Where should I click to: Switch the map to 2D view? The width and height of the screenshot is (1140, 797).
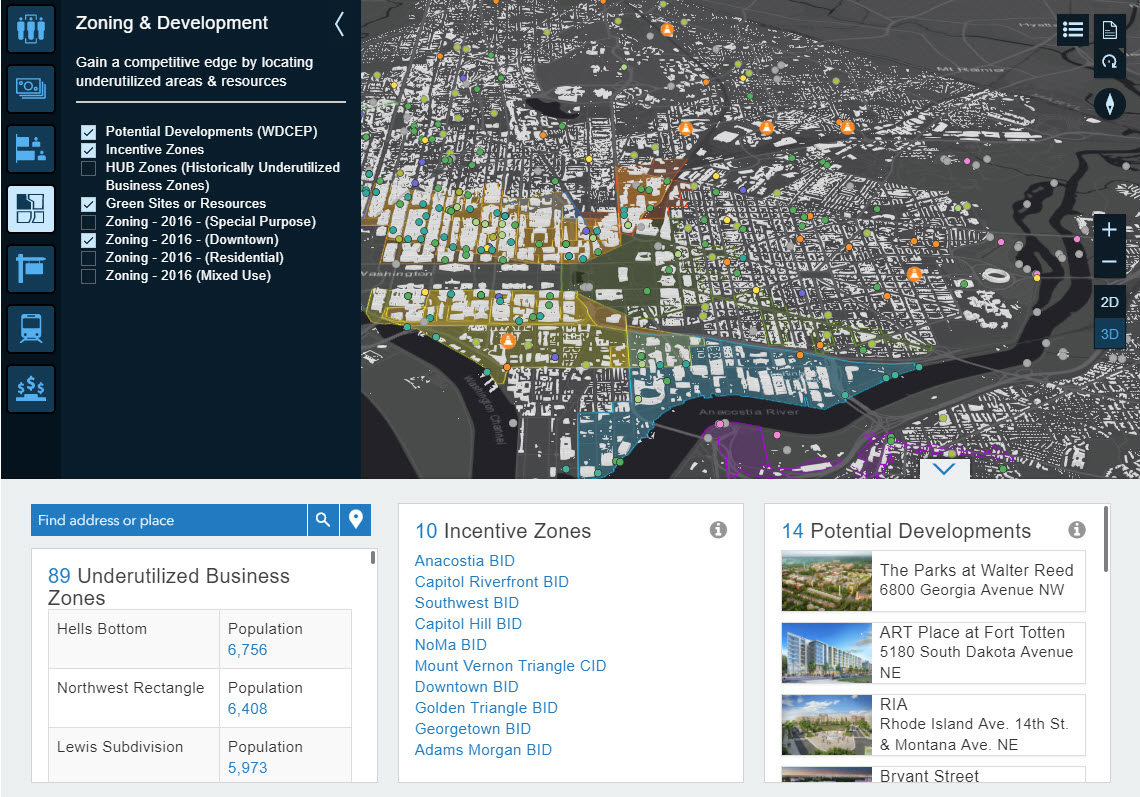[1109, 302]
